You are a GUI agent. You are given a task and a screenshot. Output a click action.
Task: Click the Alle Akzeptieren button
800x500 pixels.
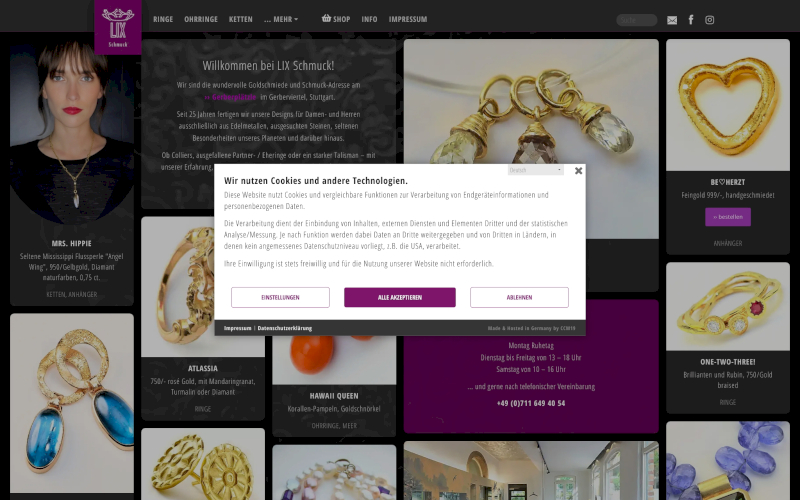click(x=400, y=297)
